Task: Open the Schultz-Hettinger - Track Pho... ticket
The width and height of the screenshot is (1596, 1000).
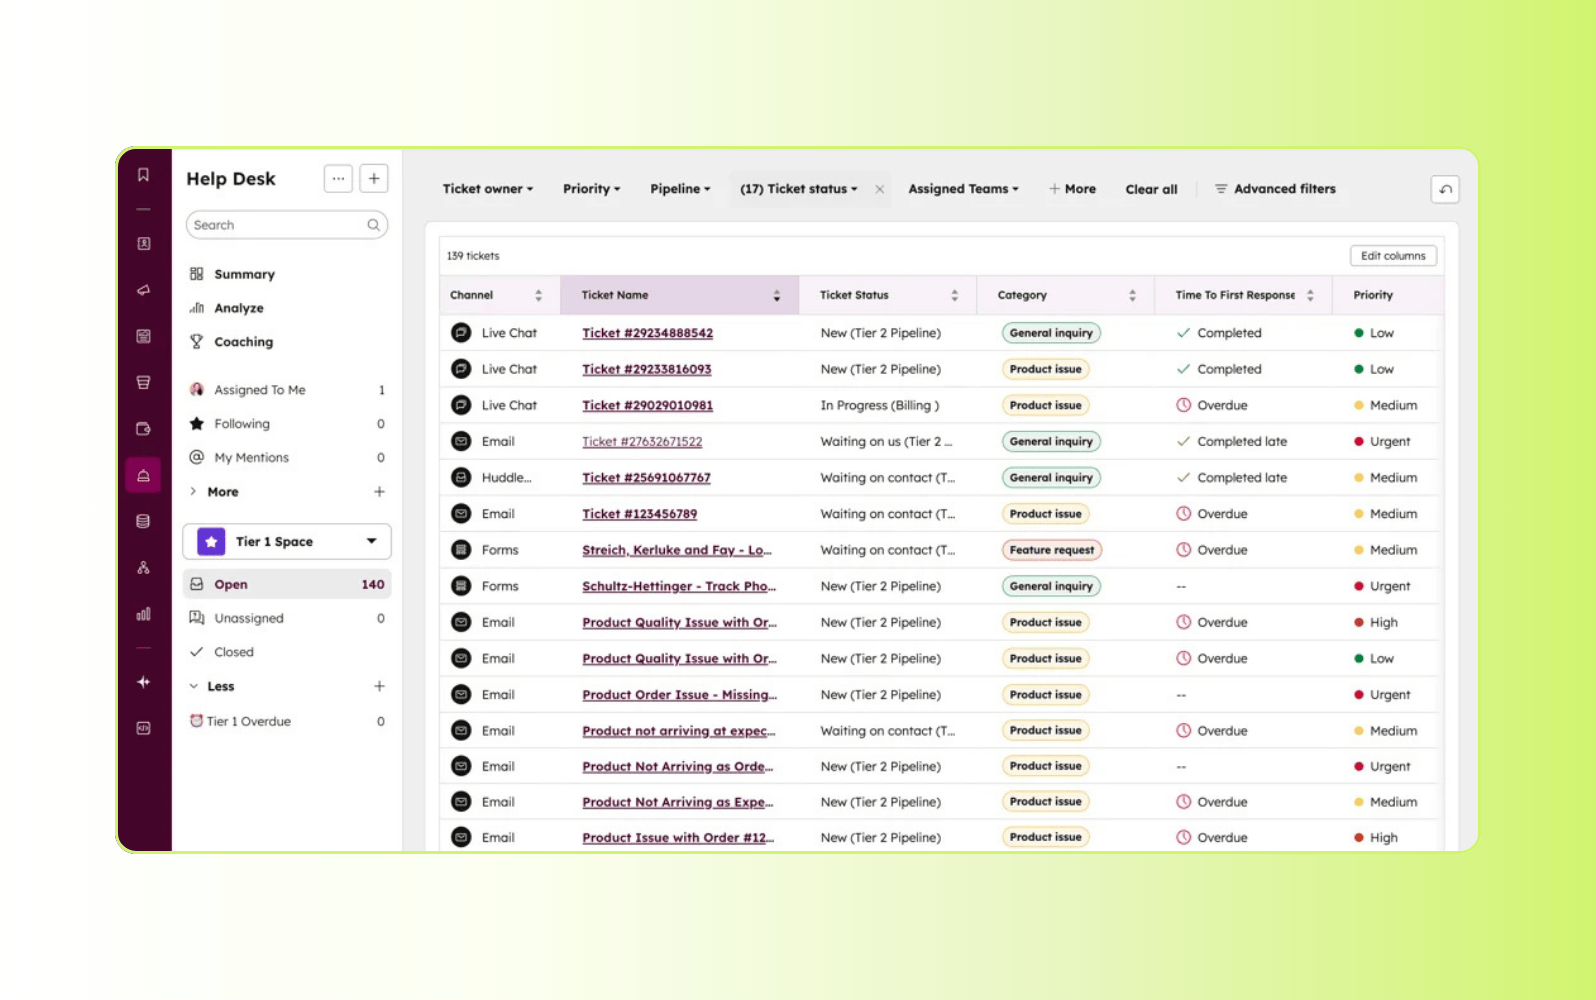Action: tap(679, 586)
